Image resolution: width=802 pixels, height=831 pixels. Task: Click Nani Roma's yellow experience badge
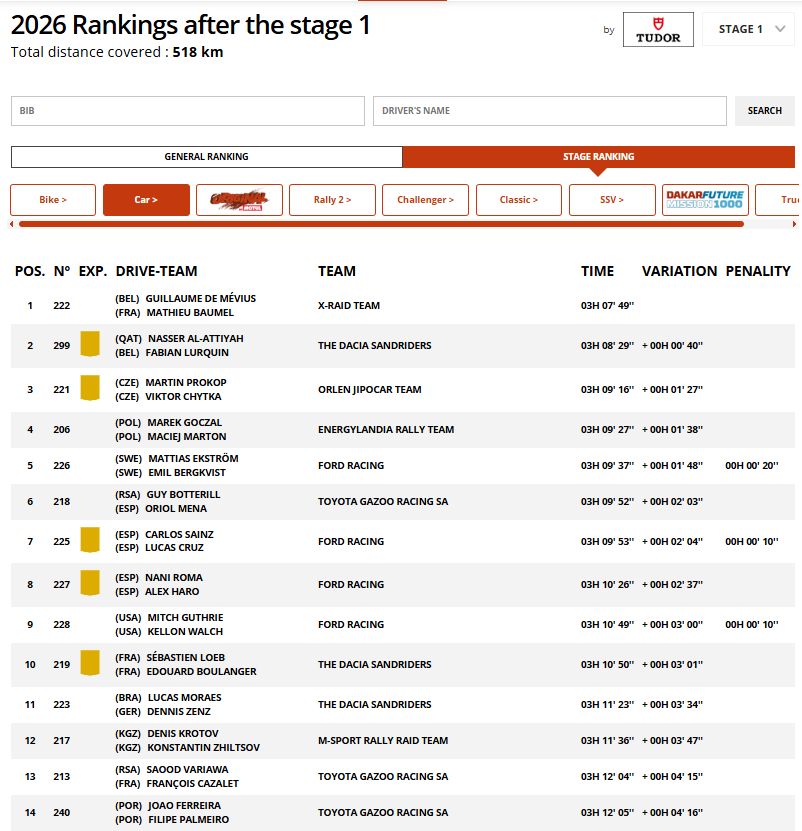(90, 583)
